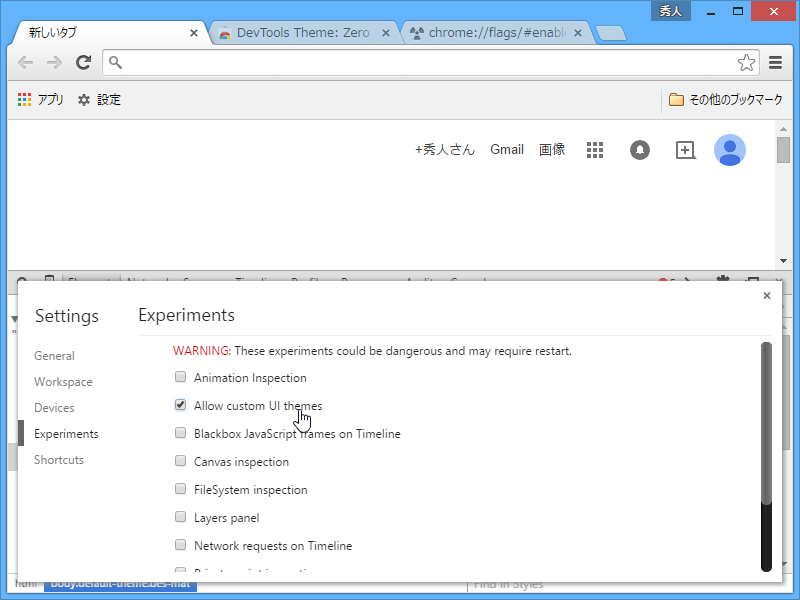Screen dimensions: 800x600
Task: Open the Chrome hamburger menu icon
Action: click(x=775, y=62)
